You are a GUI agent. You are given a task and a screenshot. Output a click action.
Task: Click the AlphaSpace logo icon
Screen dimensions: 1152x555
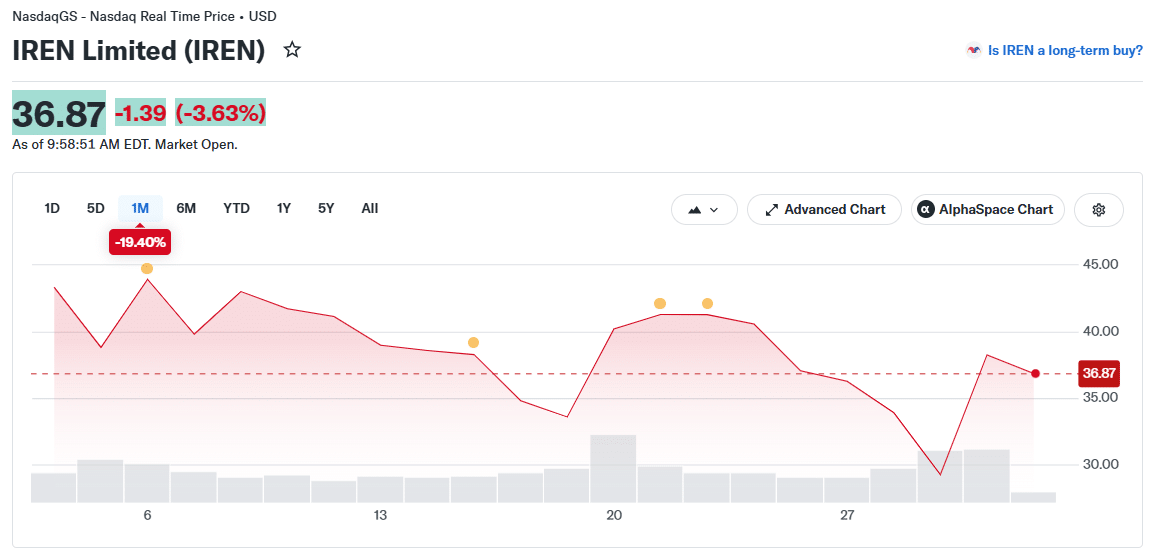tap(926, 210)
